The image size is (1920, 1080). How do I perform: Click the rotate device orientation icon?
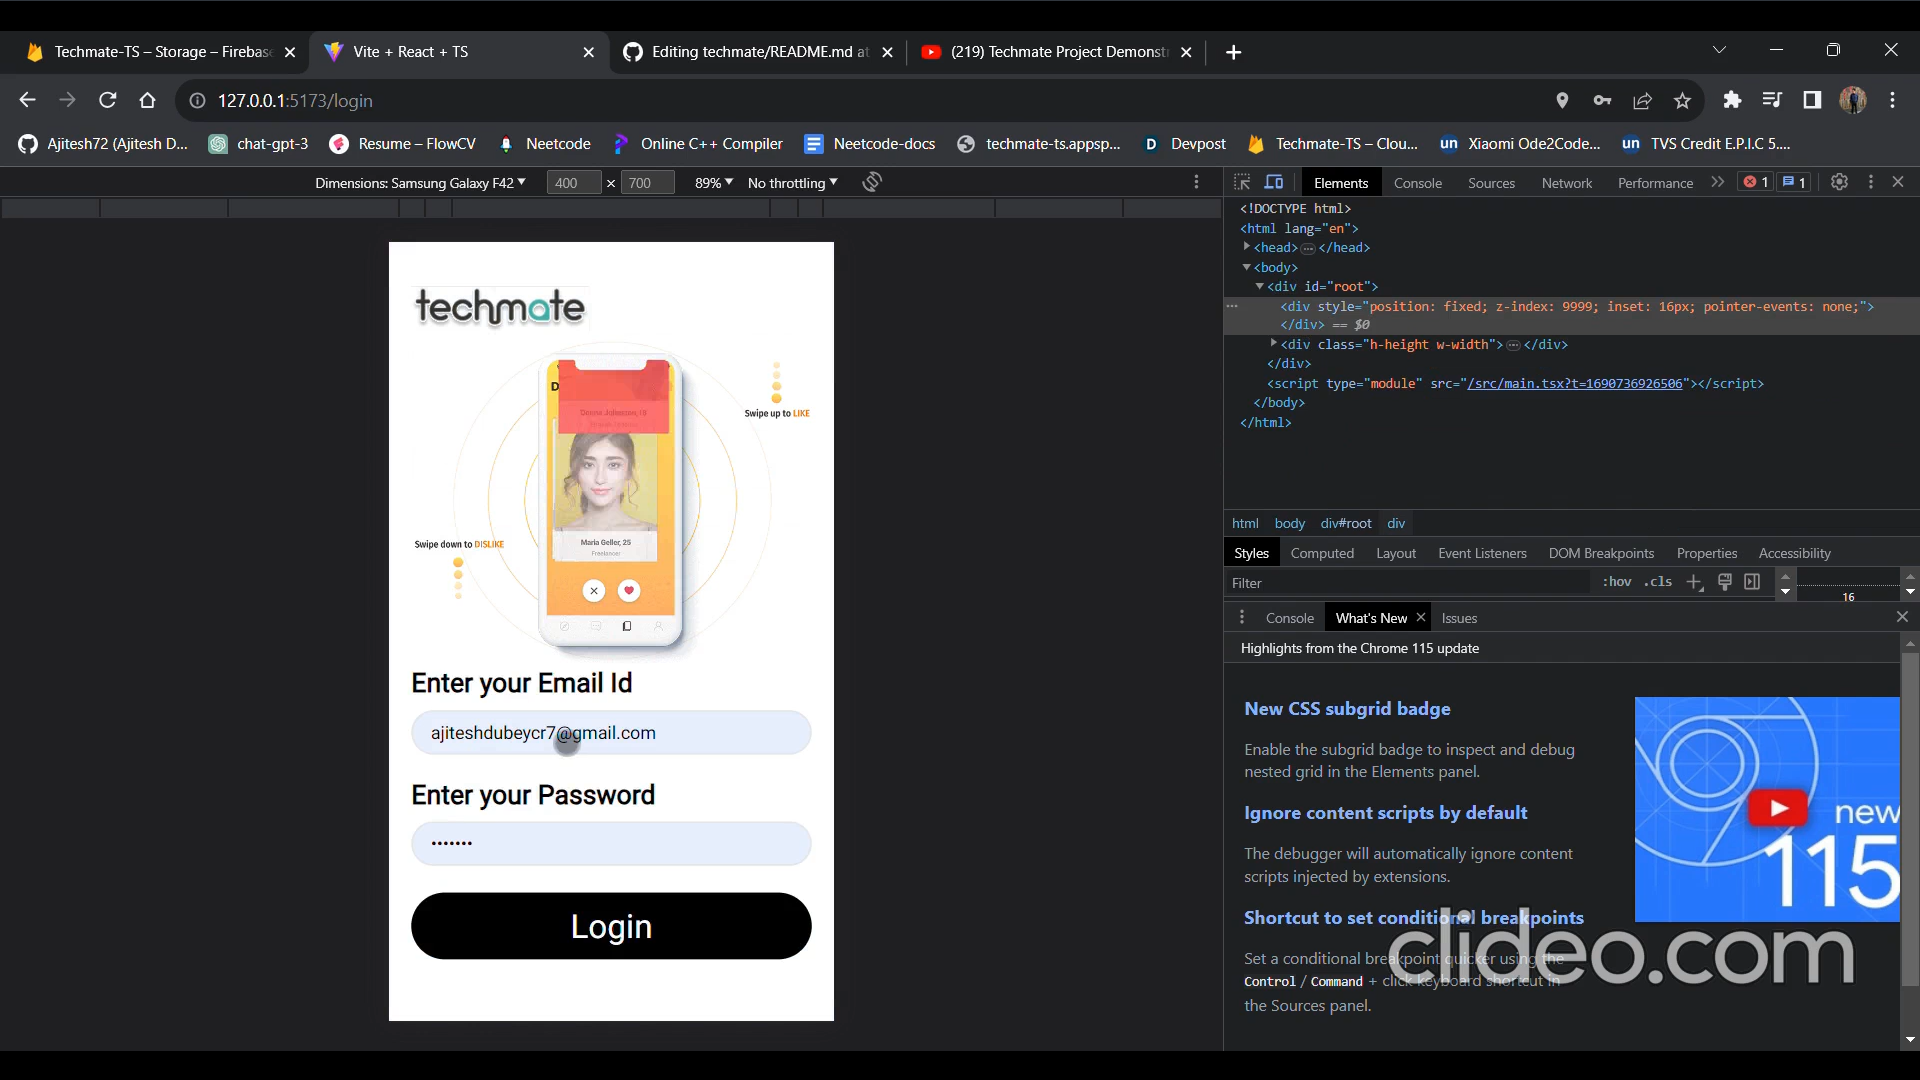tap(872, 182)
